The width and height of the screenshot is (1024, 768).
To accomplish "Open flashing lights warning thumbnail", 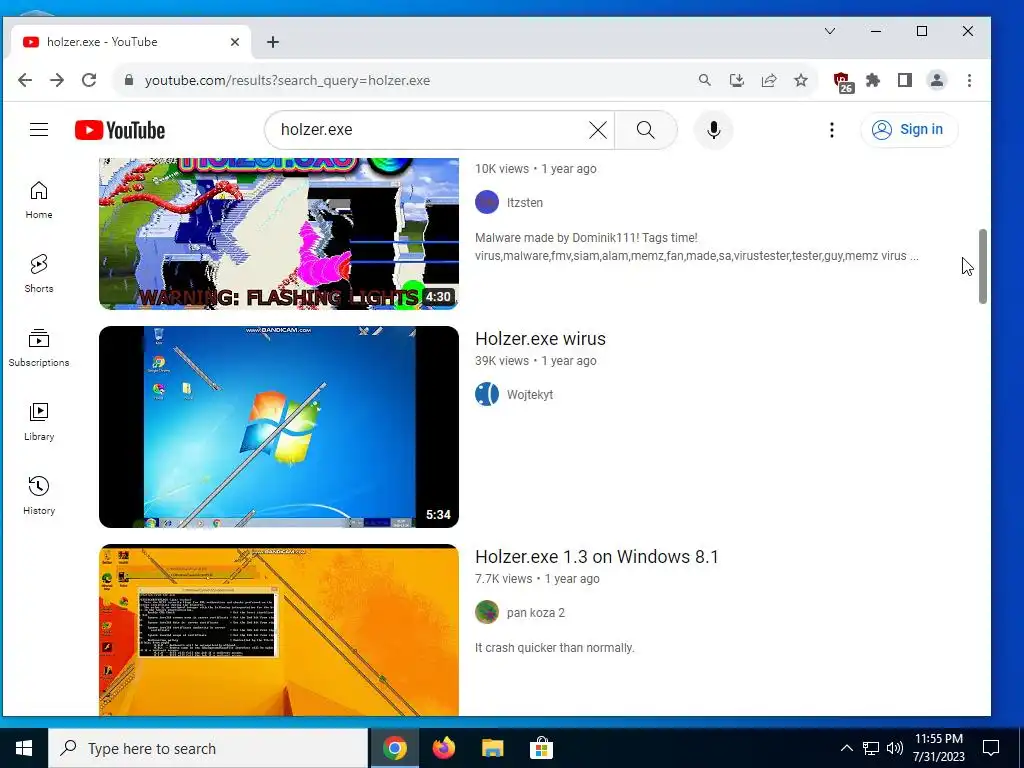I will (279, 234).
